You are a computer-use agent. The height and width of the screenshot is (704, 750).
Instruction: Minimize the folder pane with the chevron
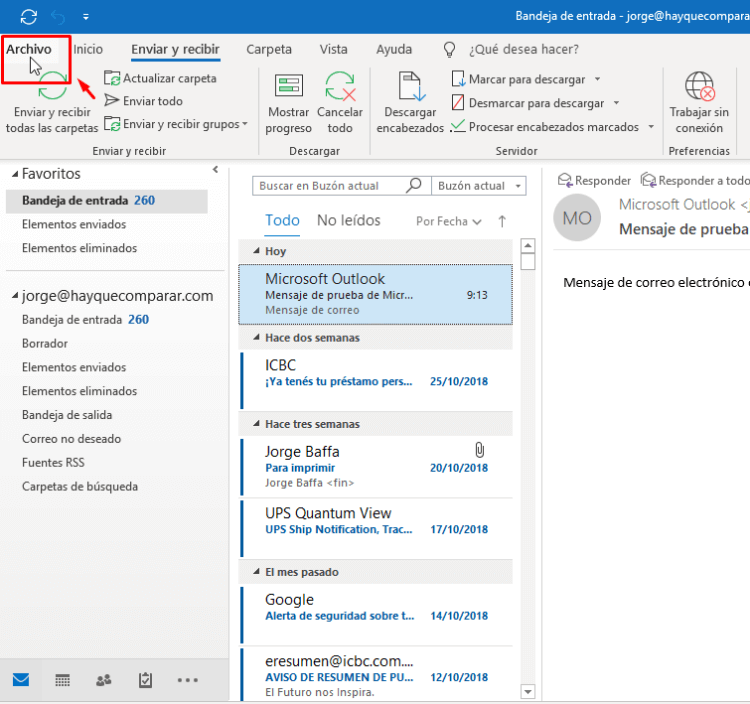click(215, 169)
